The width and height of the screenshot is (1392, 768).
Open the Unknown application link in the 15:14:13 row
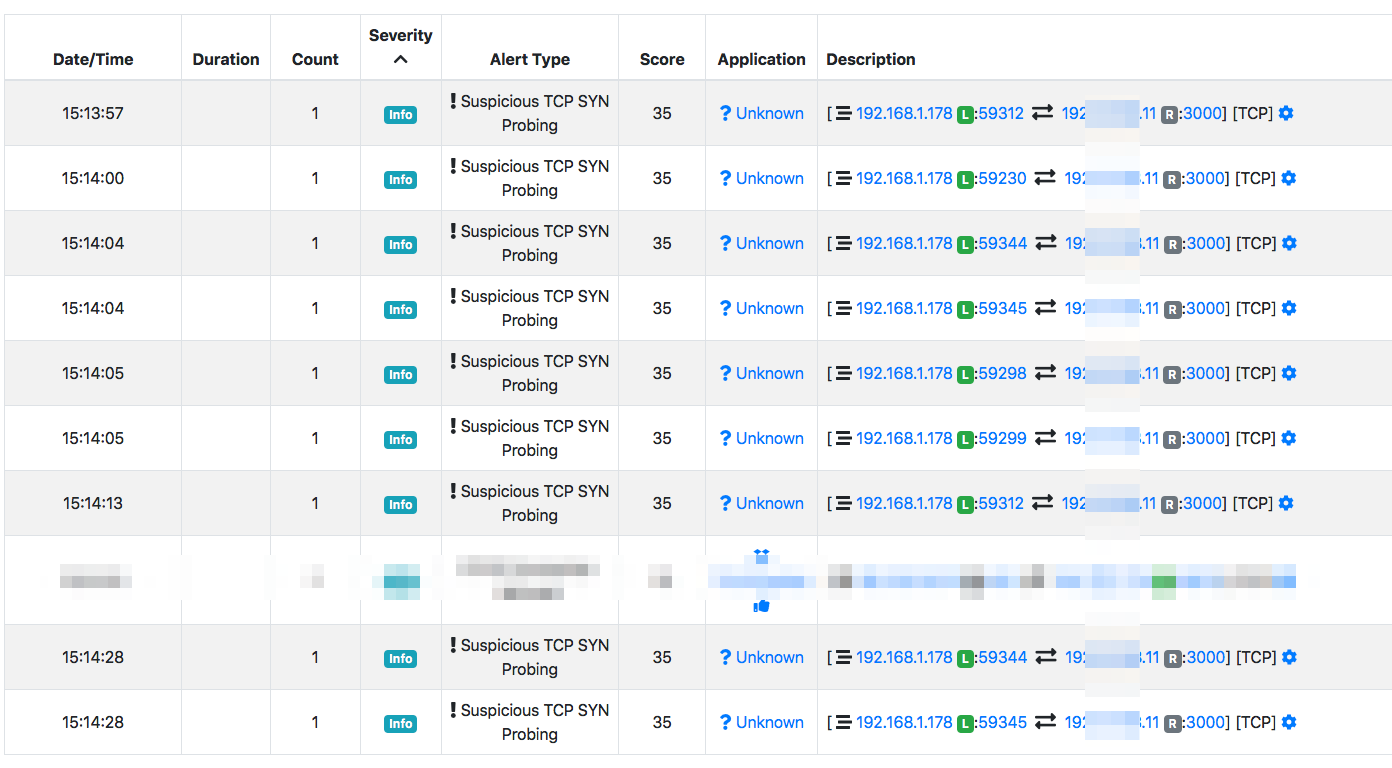[770, 503]
